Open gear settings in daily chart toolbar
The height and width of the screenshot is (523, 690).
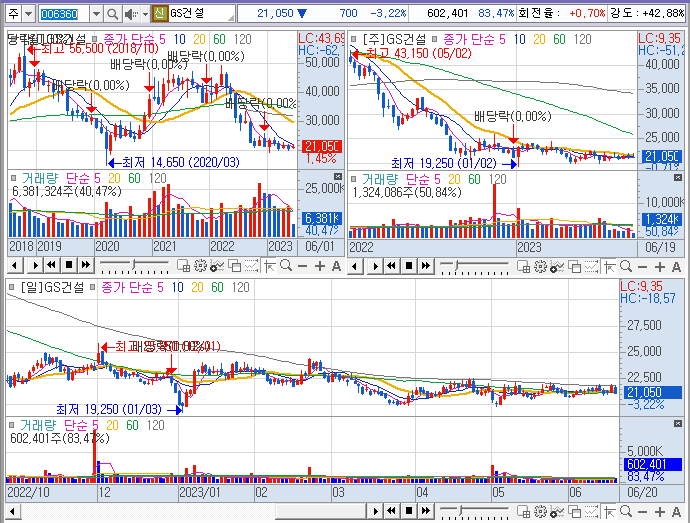540,511
